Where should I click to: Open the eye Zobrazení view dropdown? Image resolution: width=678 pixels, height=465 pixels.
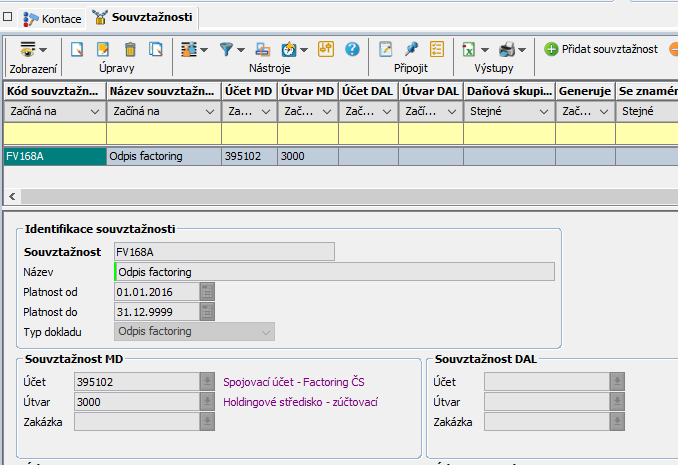(x=33, y=49)
